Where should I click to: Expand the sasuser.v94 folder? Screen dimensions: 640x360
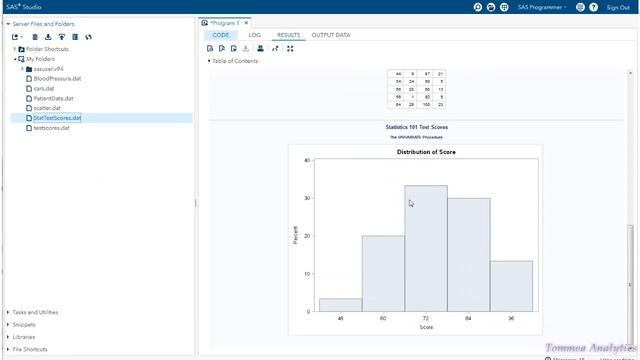22,69
